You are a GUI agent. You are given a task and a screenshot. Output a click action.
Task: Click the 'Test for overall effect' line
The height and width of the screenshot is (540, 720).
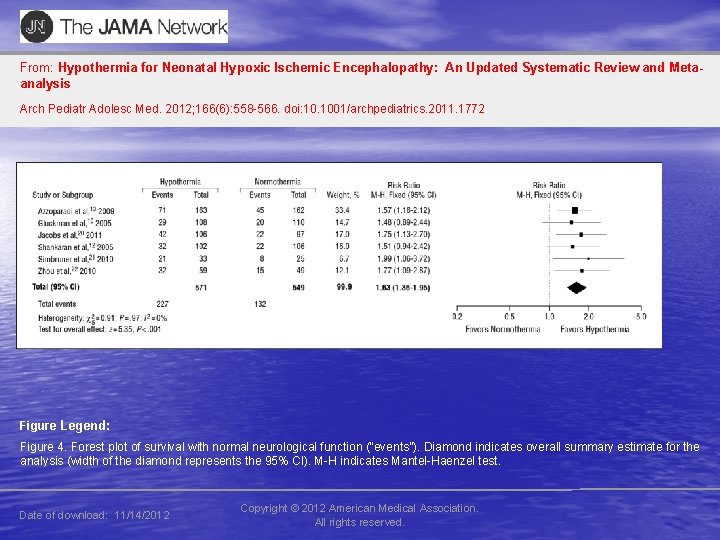pos(99,329)
